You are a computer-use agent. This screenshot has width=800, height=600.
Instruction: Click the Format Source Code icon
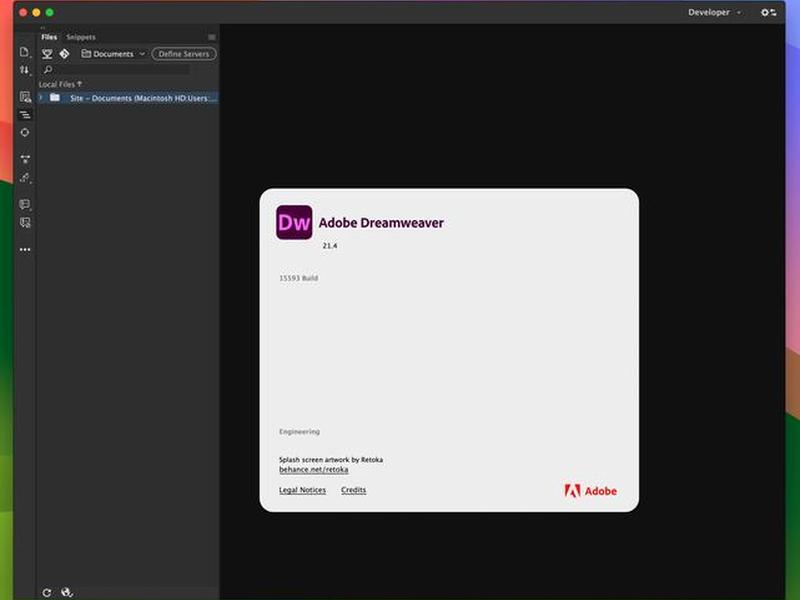coord(25,177)
